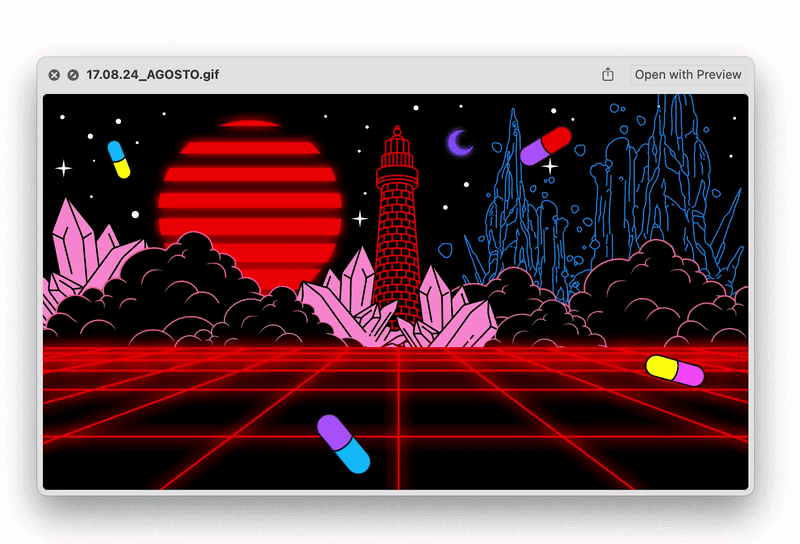
Task: Click the Share icon in the title bar
Action: coord(608,75)
